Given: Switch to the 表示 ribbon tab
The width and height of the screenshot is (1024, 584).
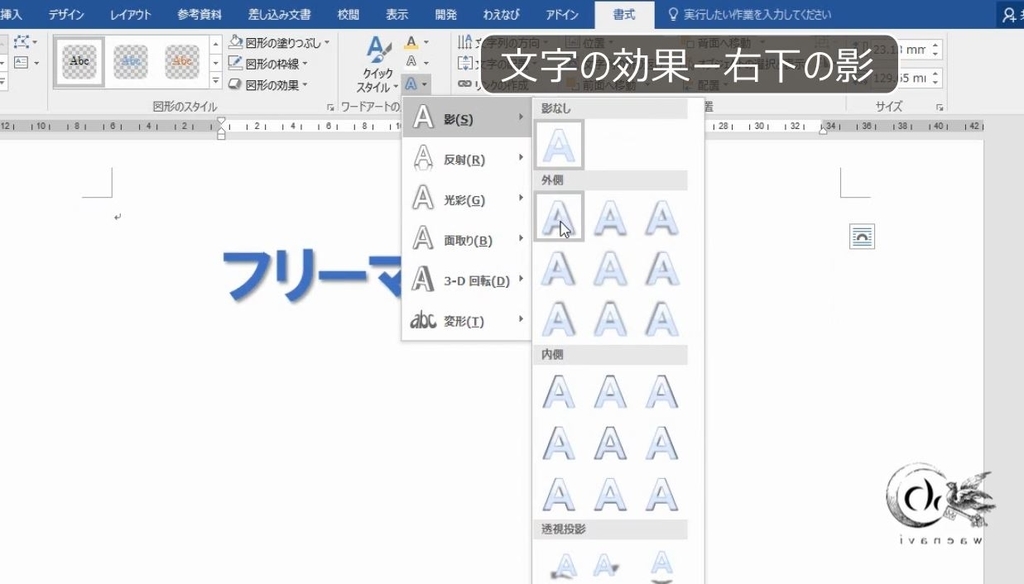Looking at the screenshot, I should pos(396,14).
